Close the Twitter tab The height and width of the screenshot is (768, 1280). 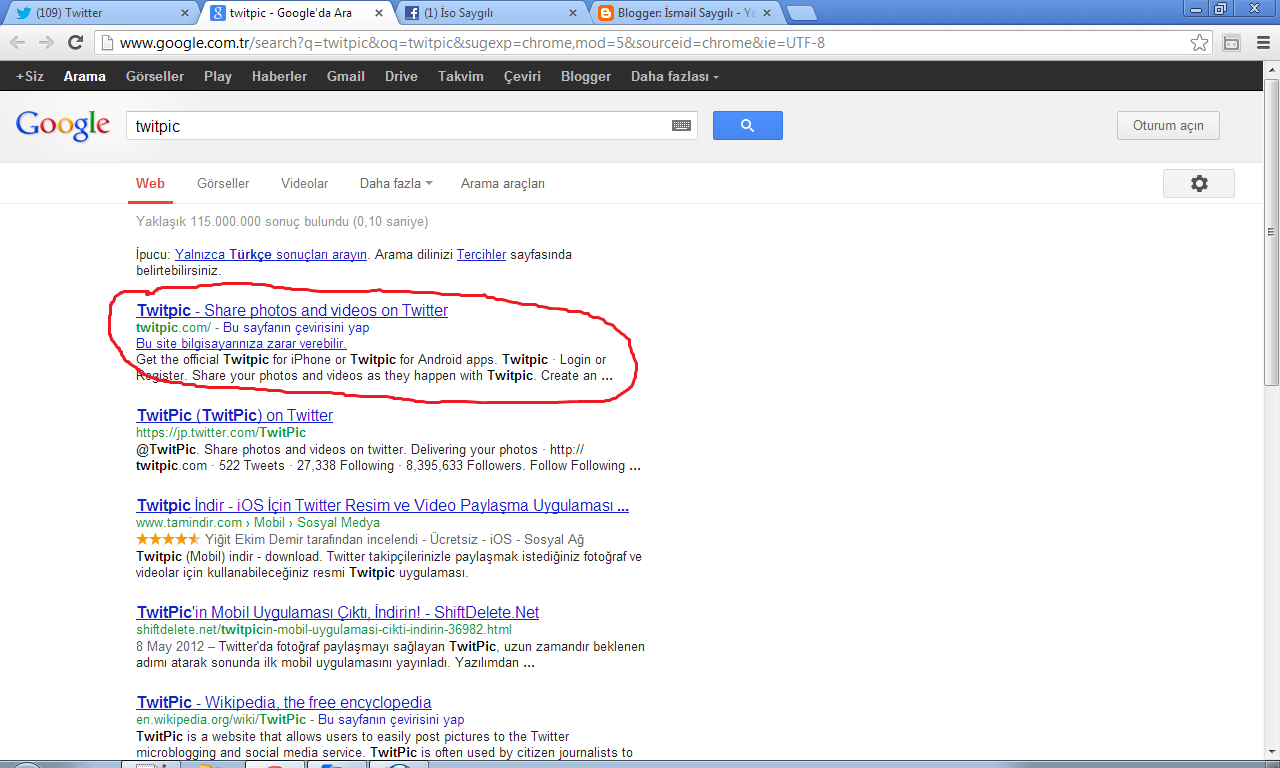tap(185, 13)
